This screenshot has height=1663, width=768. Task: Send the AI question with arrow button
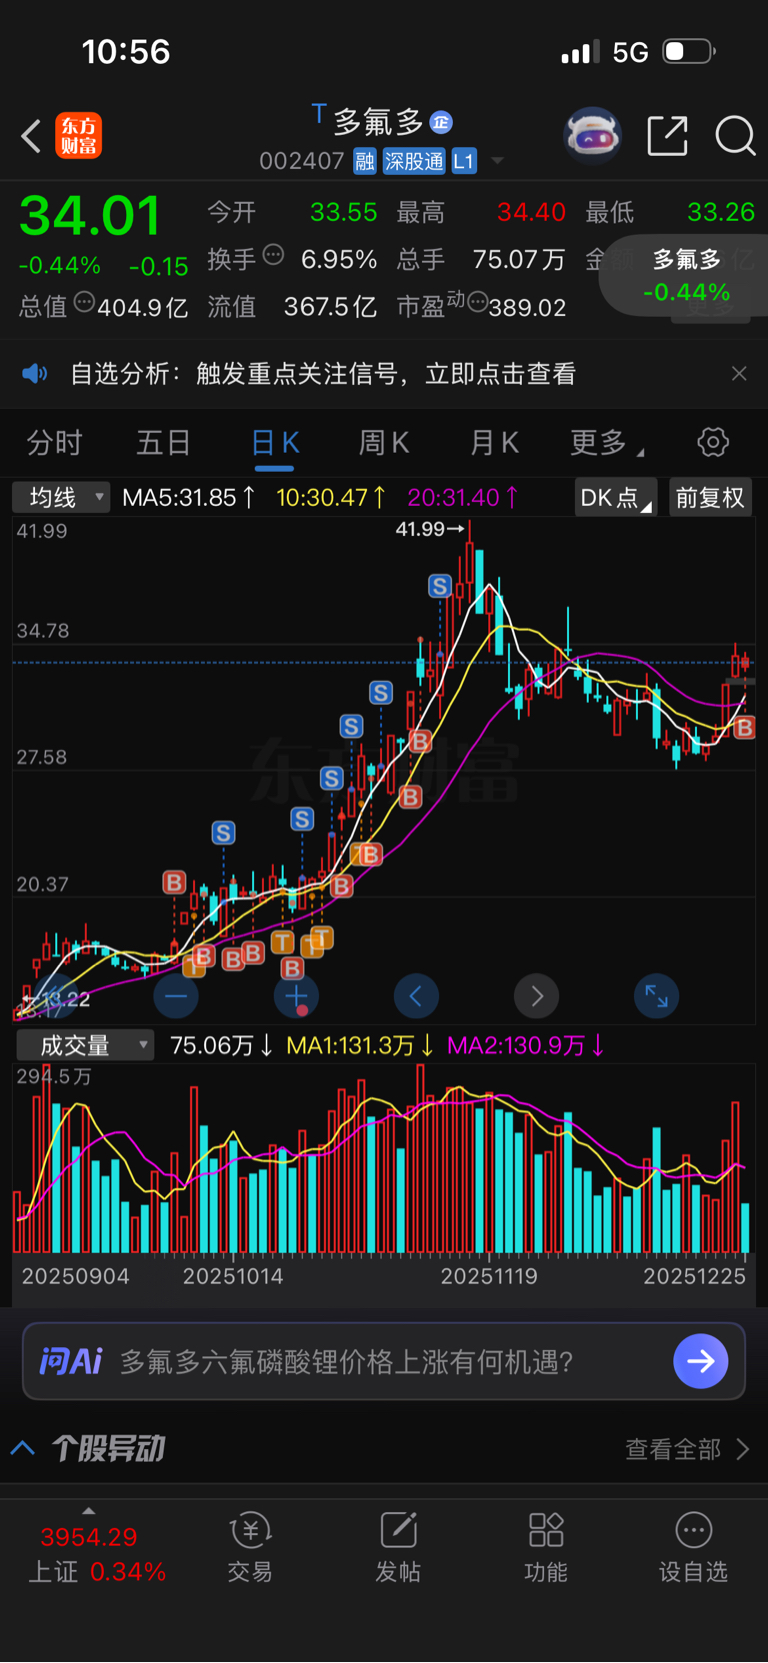[701, 1361]
